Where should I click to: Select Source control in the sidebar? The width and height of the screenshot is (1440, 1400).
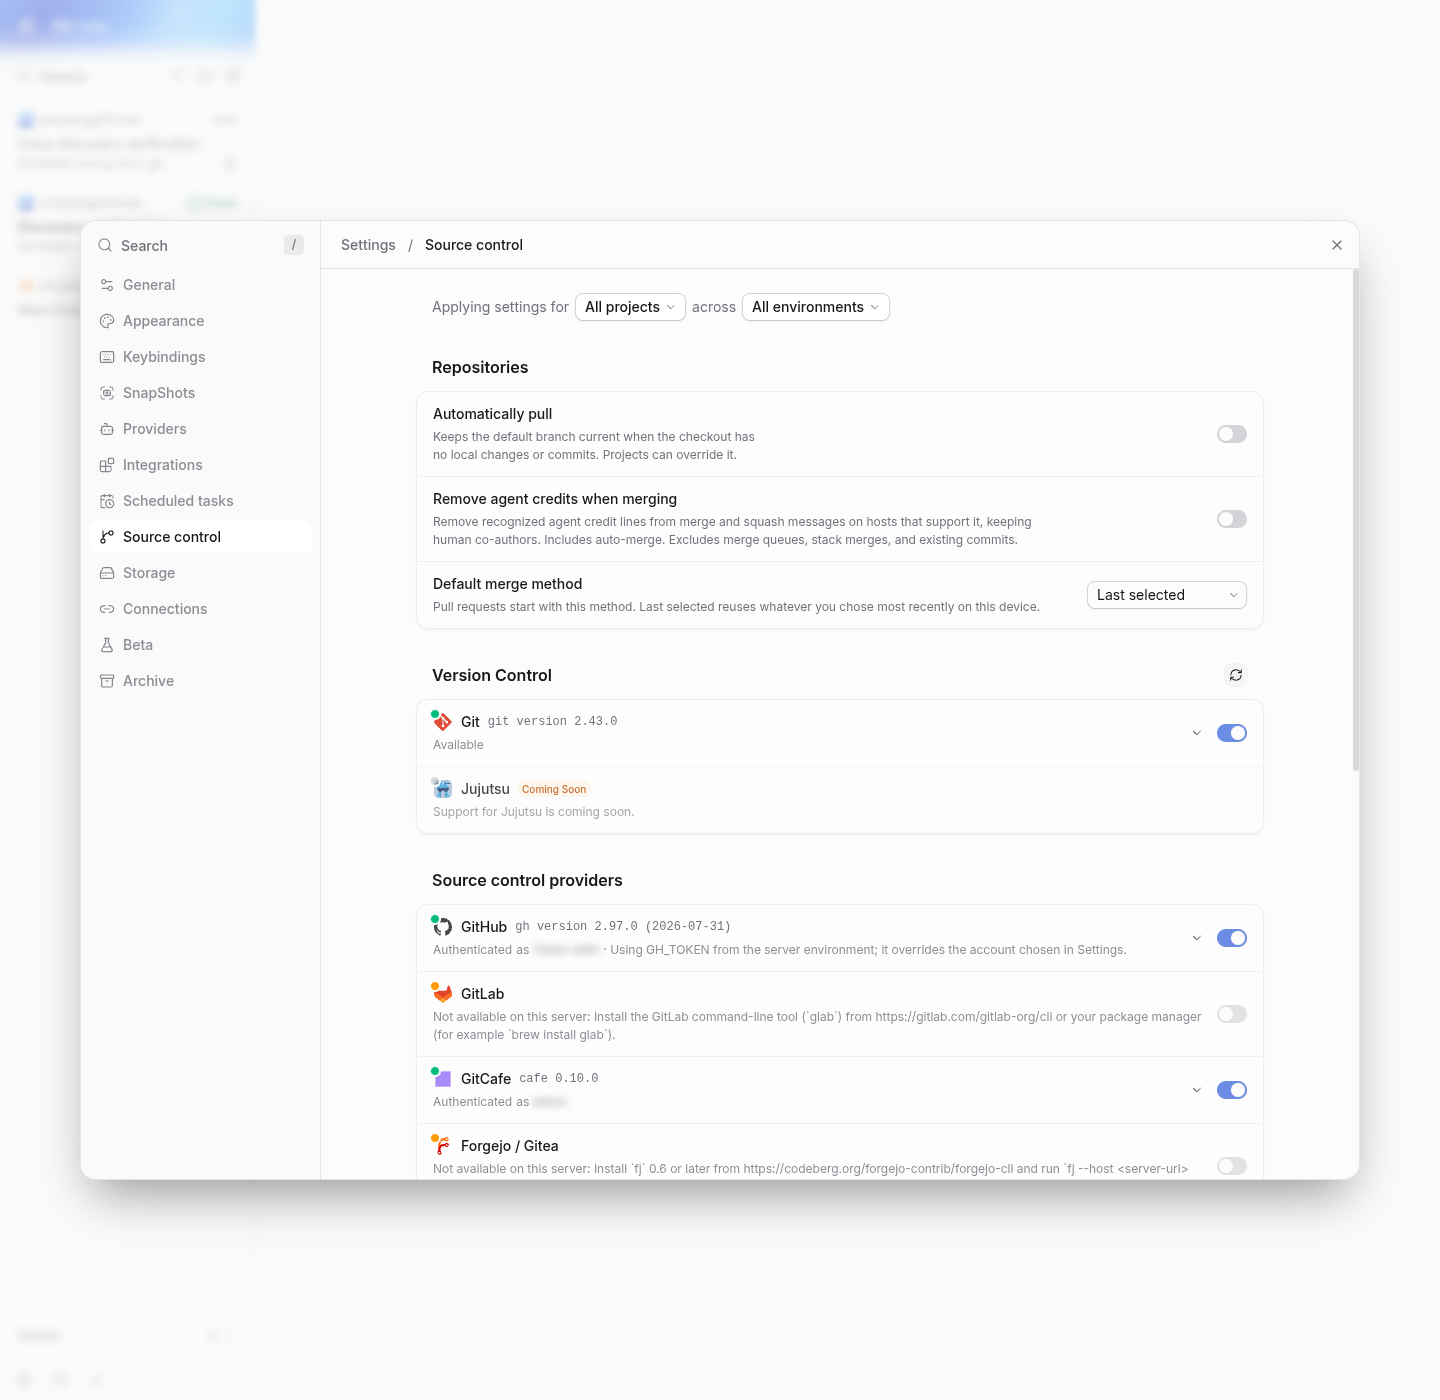(200, 537)
